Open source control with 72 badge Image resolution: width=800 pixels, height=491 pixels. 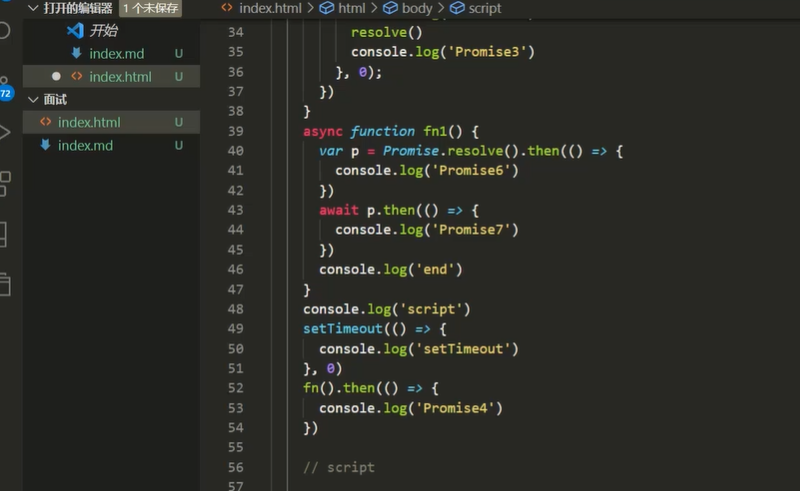(5, 89)
